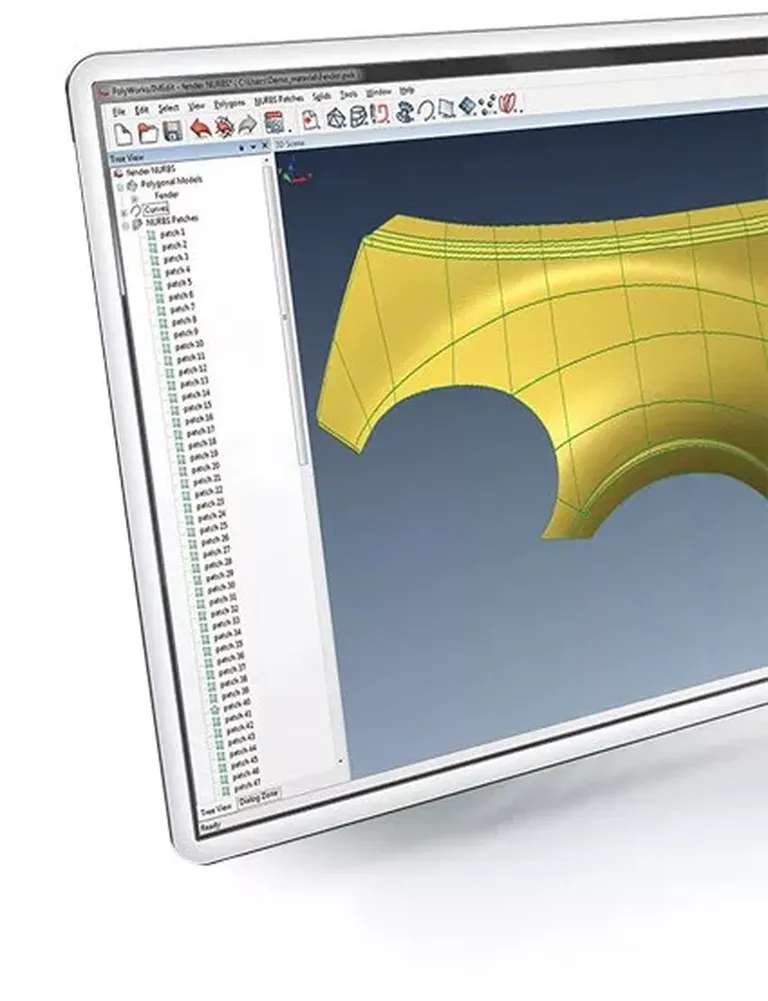Click the red bug icon in toolbar

click(x=223, y=127)
